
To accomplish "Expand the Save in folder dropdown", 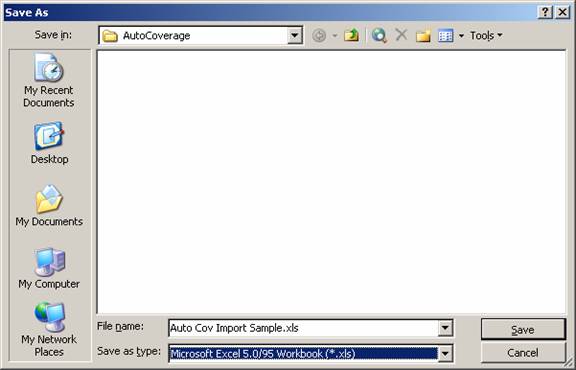I will point(295,36).
